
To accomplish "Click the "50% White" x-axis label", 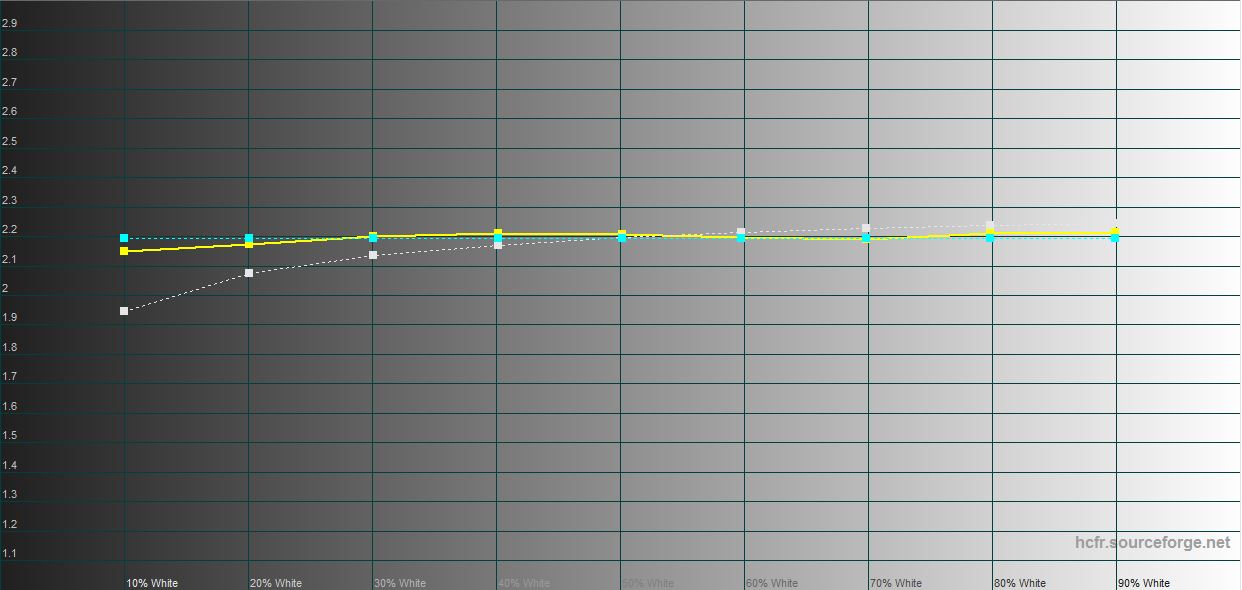I will [648, 583].
